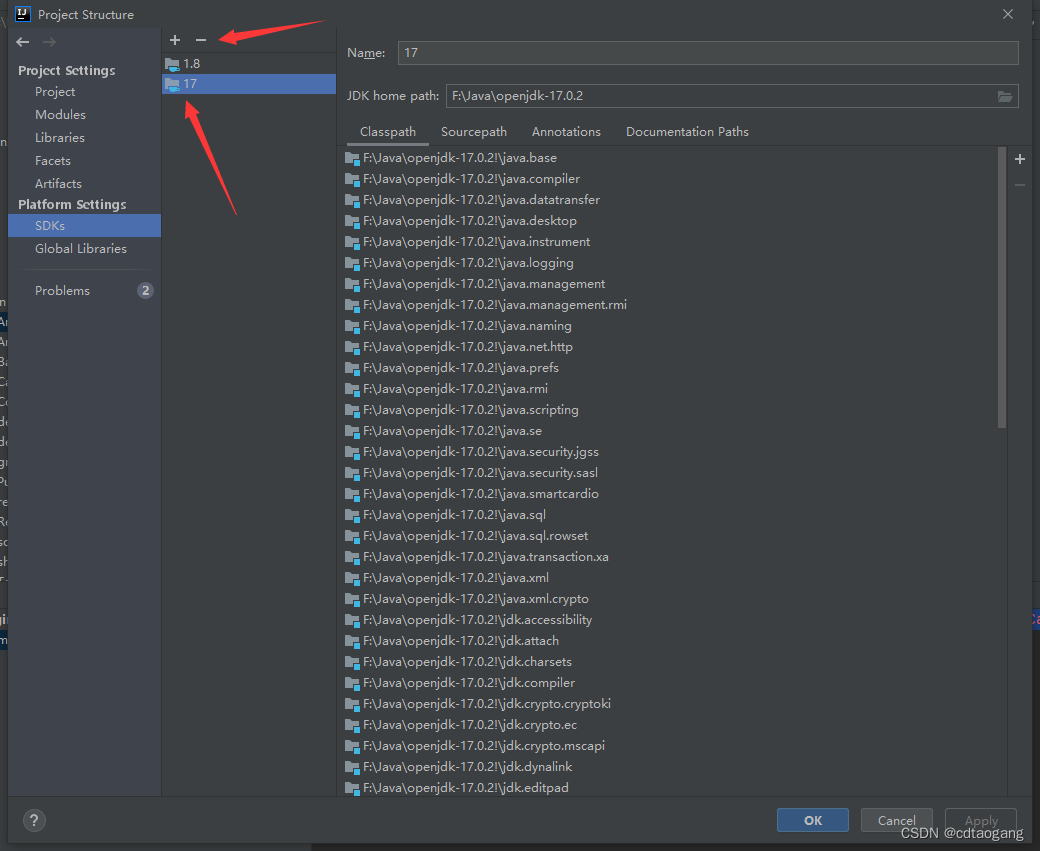The image size is (1040, 851).
Task: Remove a classpath entry with the side minus icon
Action: click(x=1020, y=185)
